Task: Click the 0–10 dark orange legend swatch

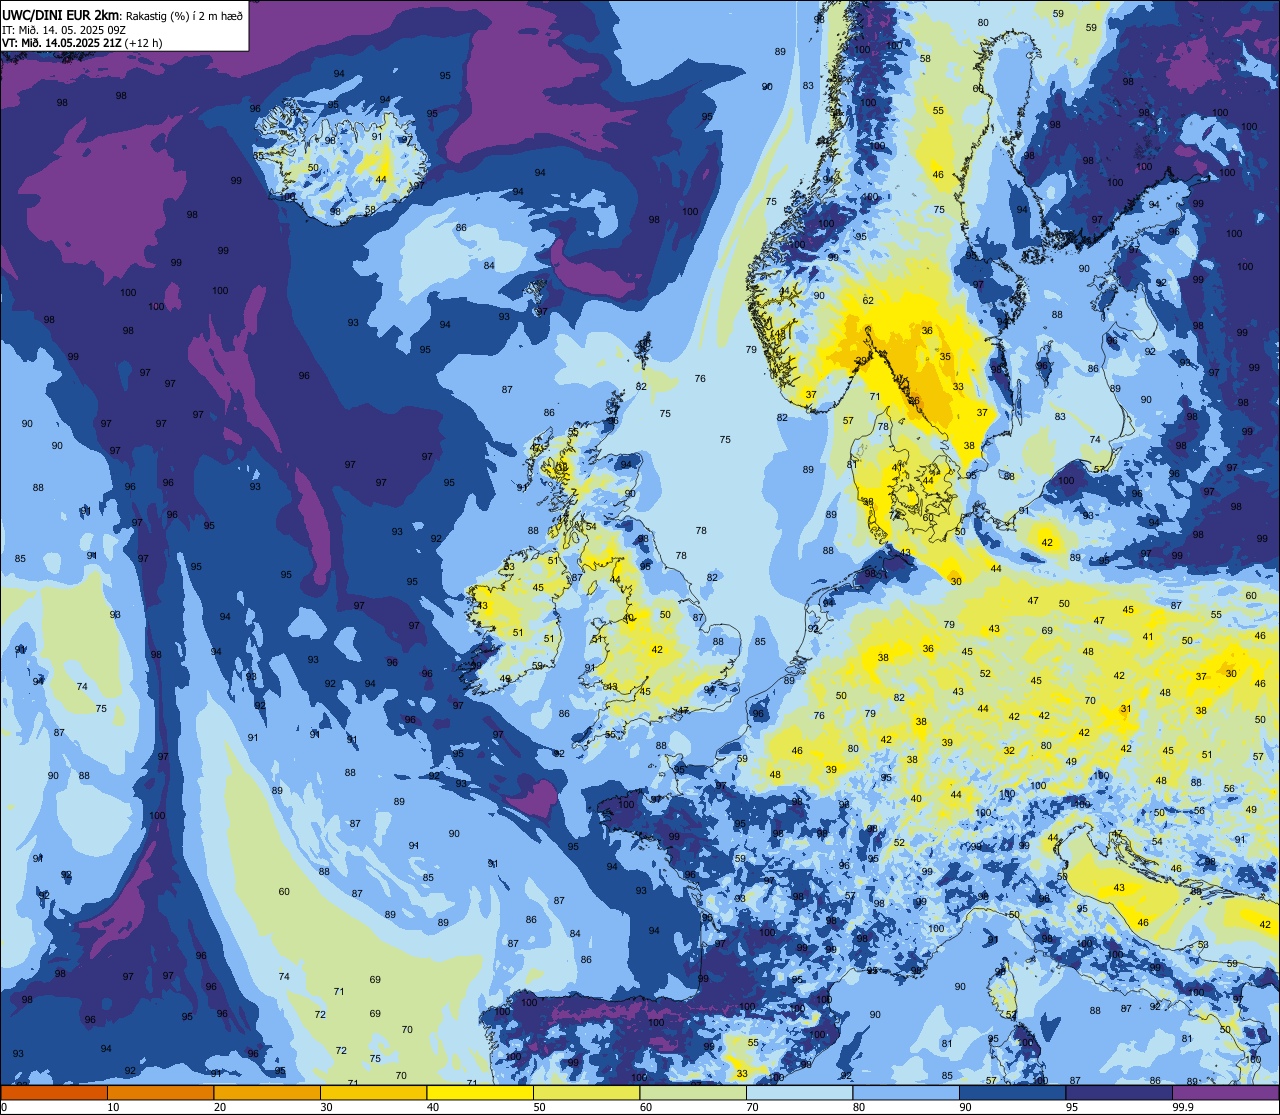Action: pos(54,1092)
